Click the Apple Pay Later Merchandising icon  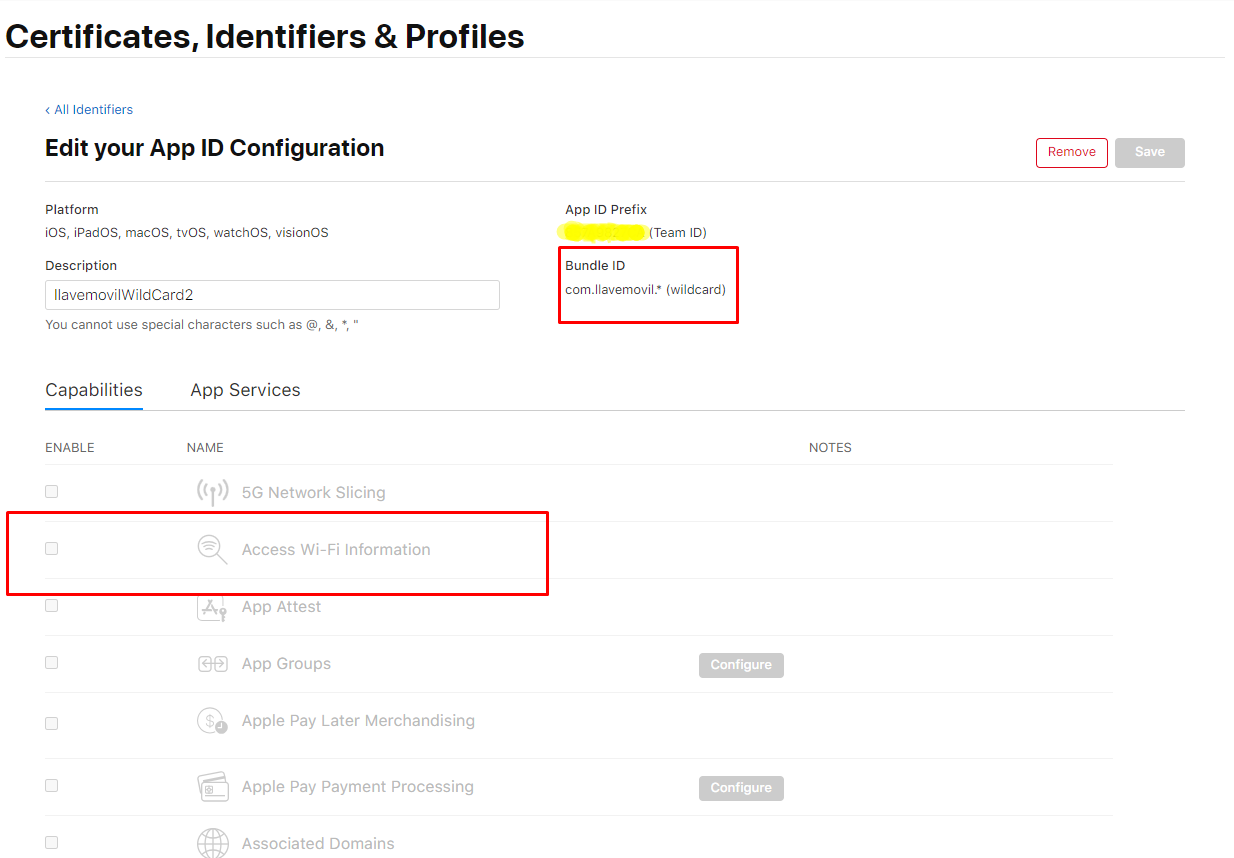coord(212,721)
